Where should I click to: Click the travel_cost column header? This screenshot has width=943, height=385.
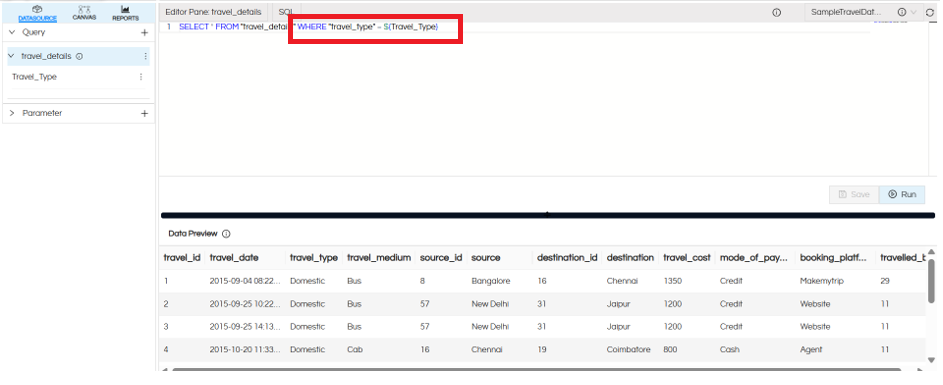coord(687,257)
